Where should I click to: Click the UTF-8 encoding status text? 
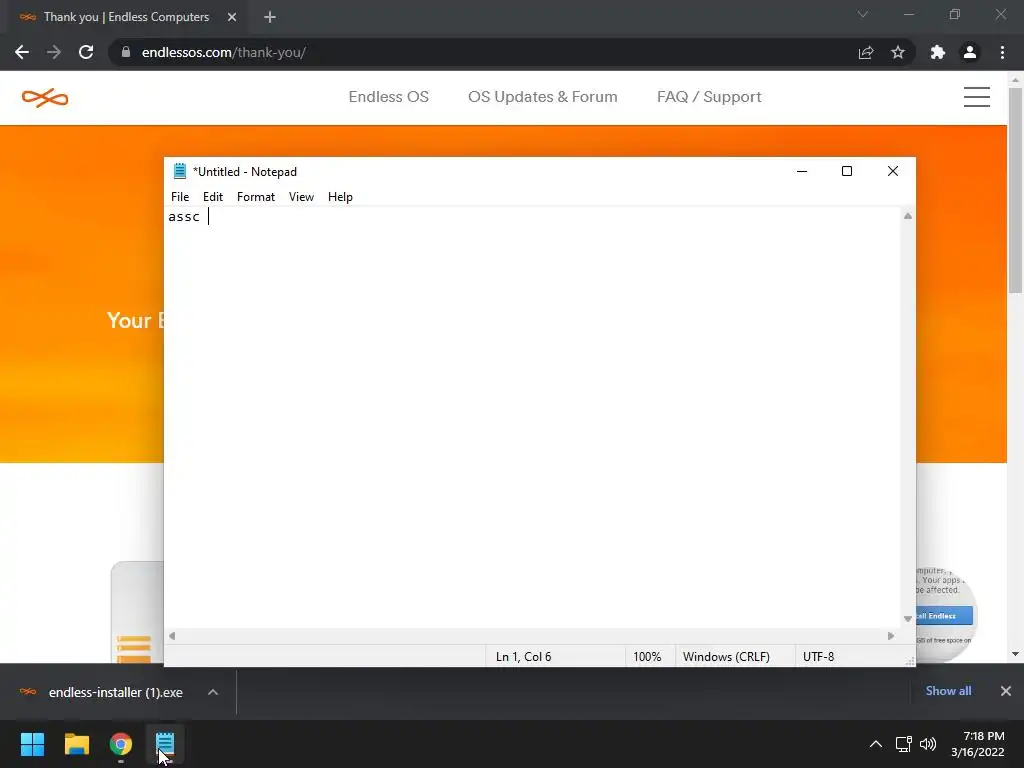coord(818,657)
